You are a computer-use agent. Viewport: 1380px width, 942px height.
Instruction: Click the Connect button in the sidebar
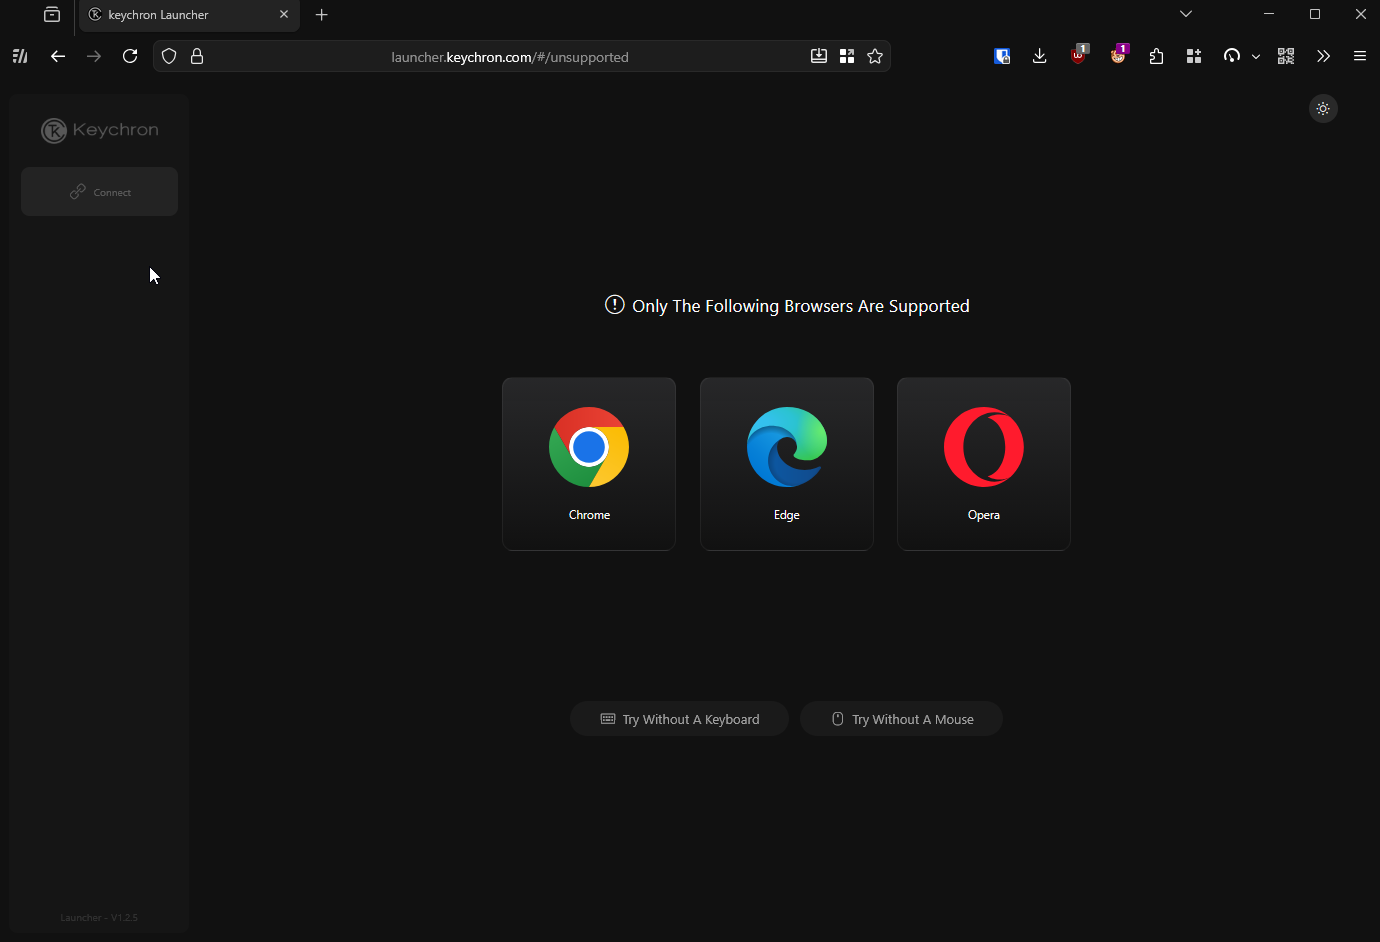(99, 191)
